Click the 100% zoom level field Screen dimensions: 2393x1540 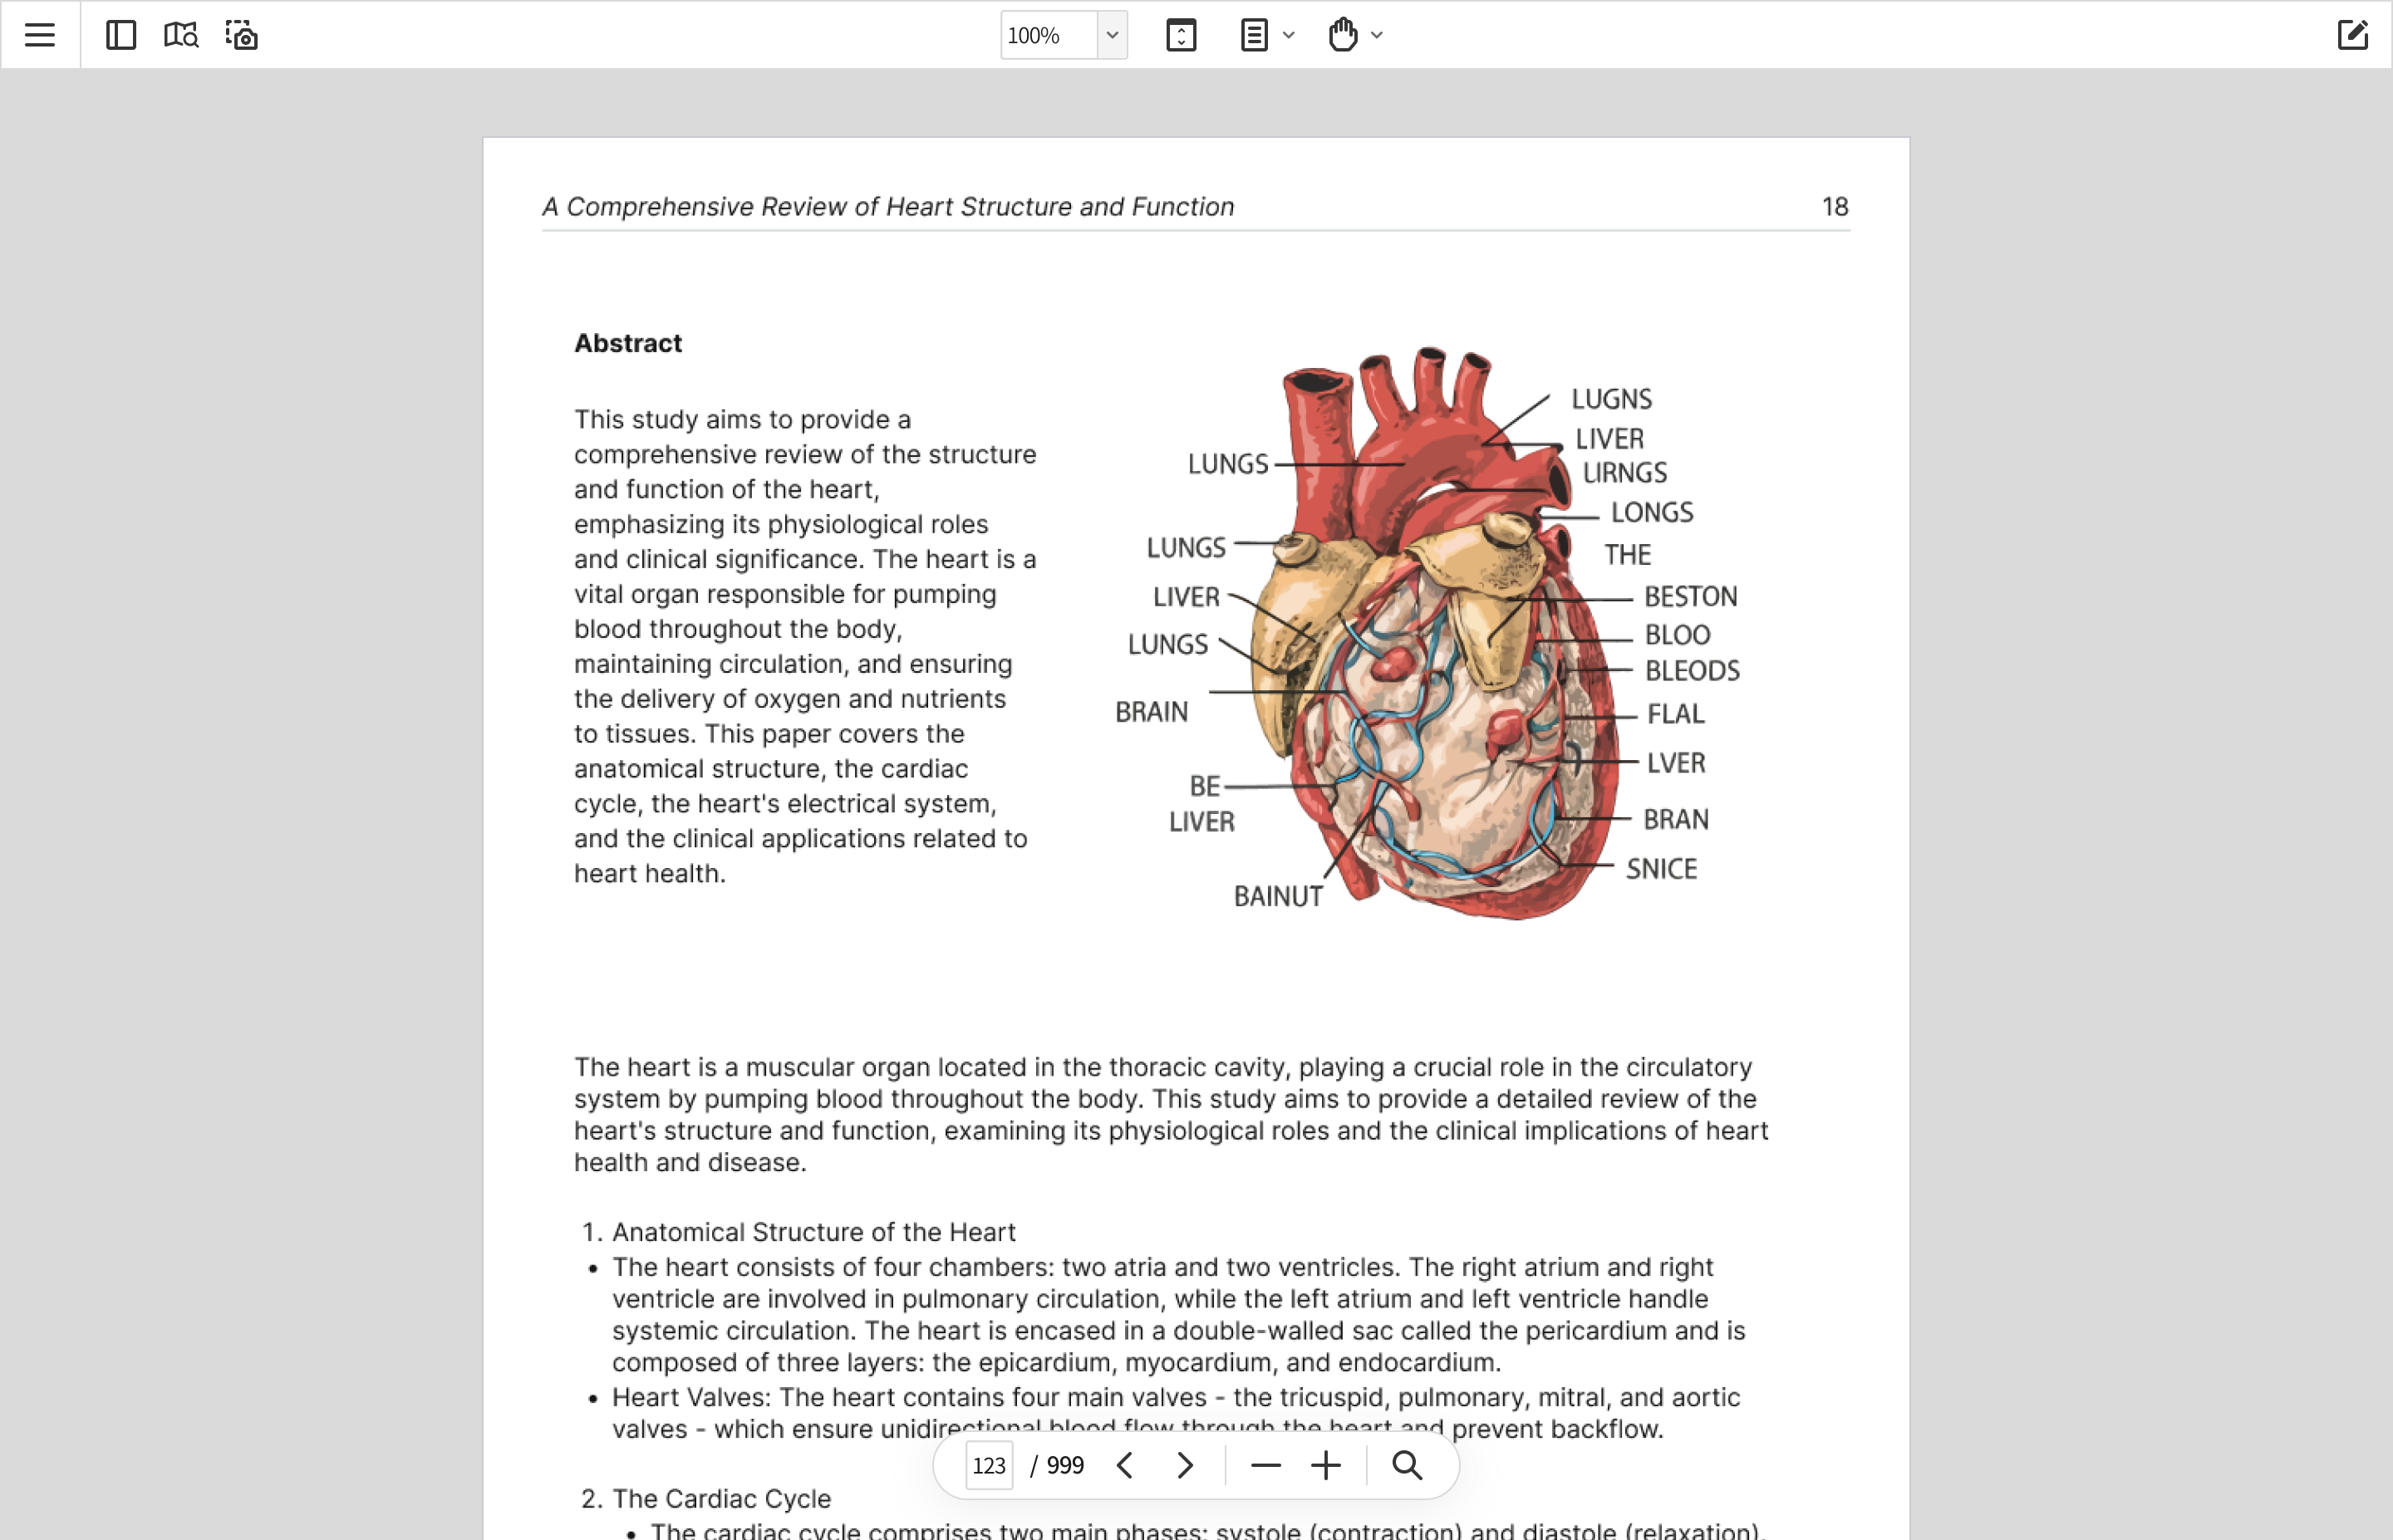[1048, 35]
